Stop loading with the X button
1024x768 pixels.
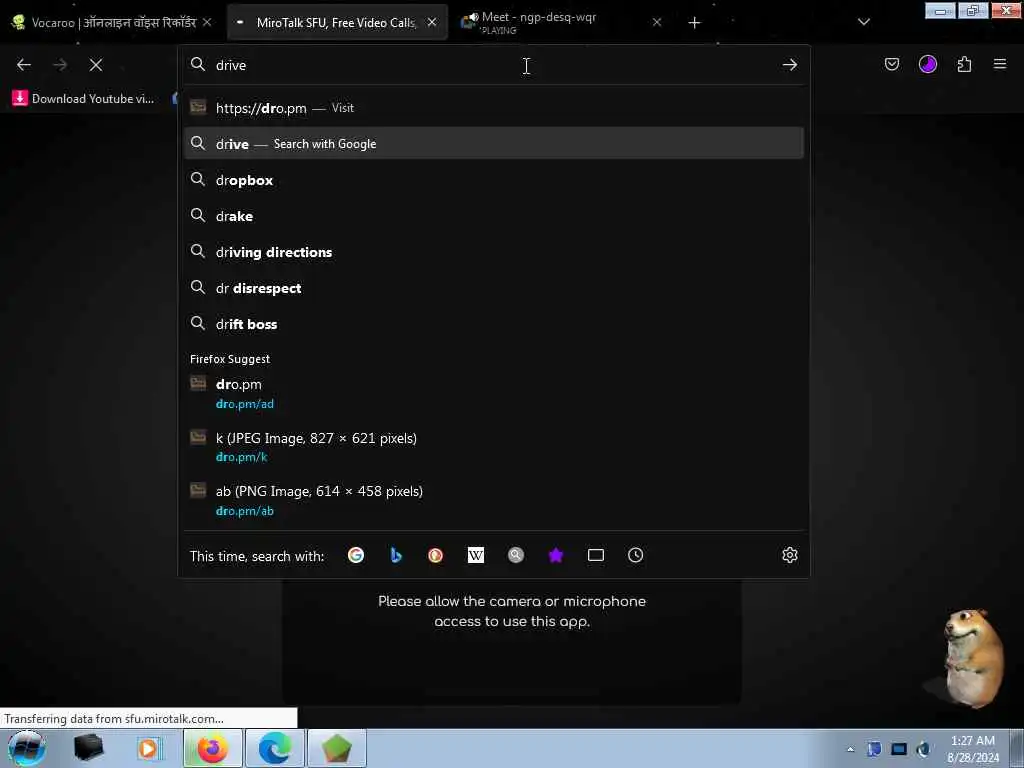pos(95,65)
